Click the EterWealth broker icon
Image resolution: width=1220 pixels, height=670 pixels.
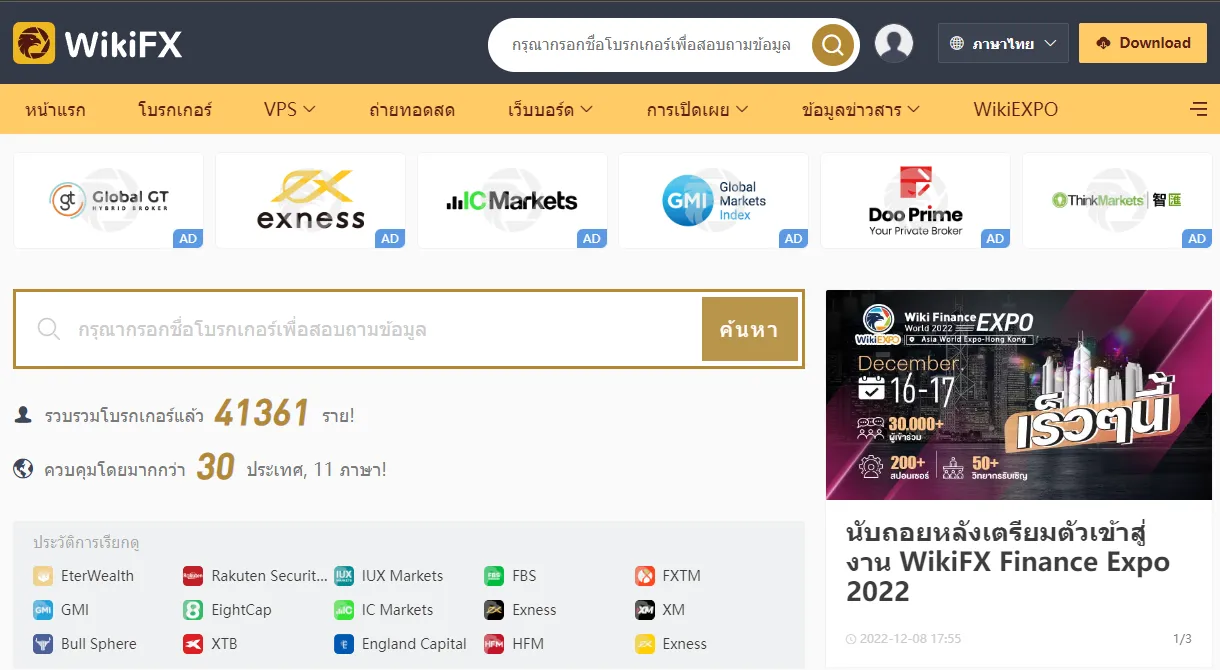(x=43, y=576)
